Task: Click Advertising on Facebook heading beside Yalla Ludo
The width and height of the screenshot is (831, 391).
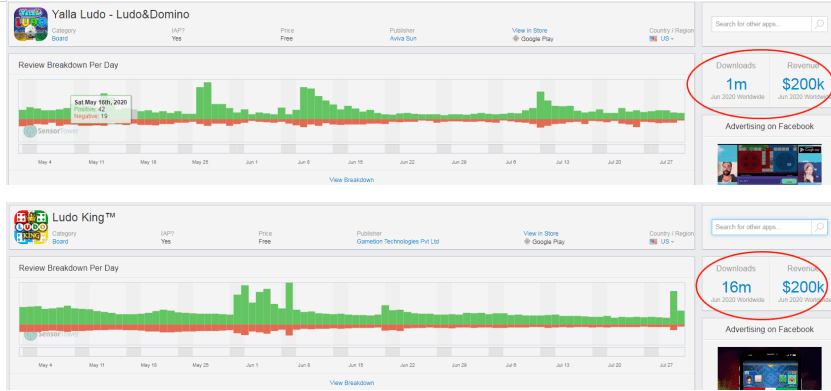Action: [769, 126]
